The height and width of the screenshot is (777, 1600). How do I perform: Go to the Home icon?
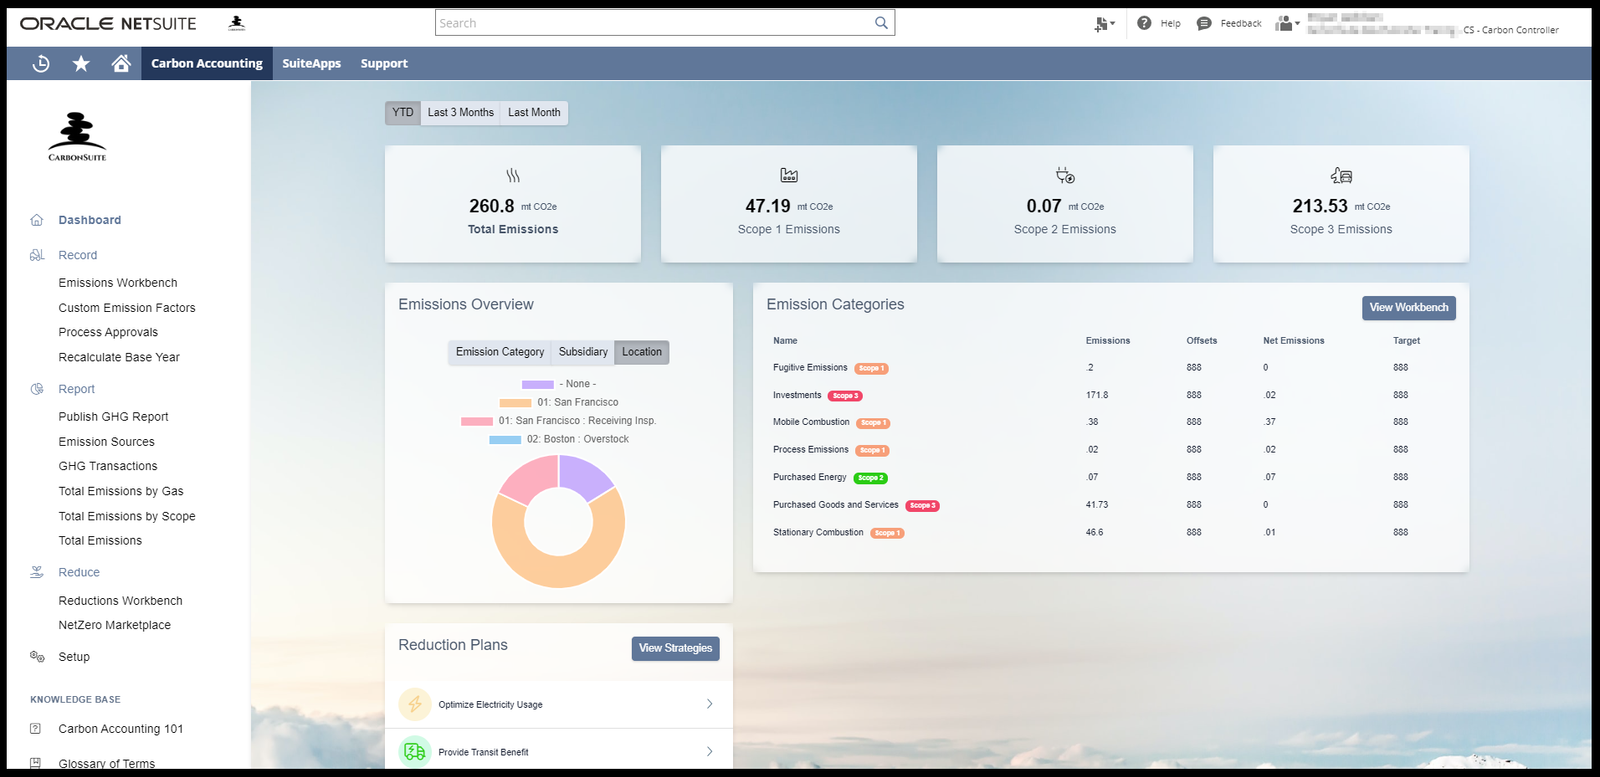click(x=121, y=64)
